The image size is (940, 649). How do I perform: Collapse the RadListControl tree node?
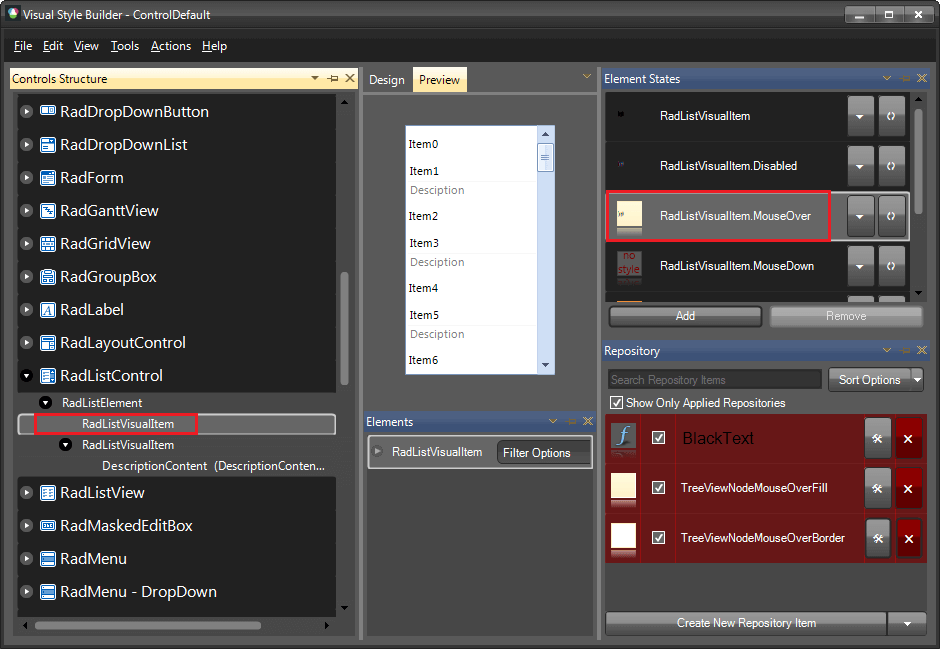26,376
